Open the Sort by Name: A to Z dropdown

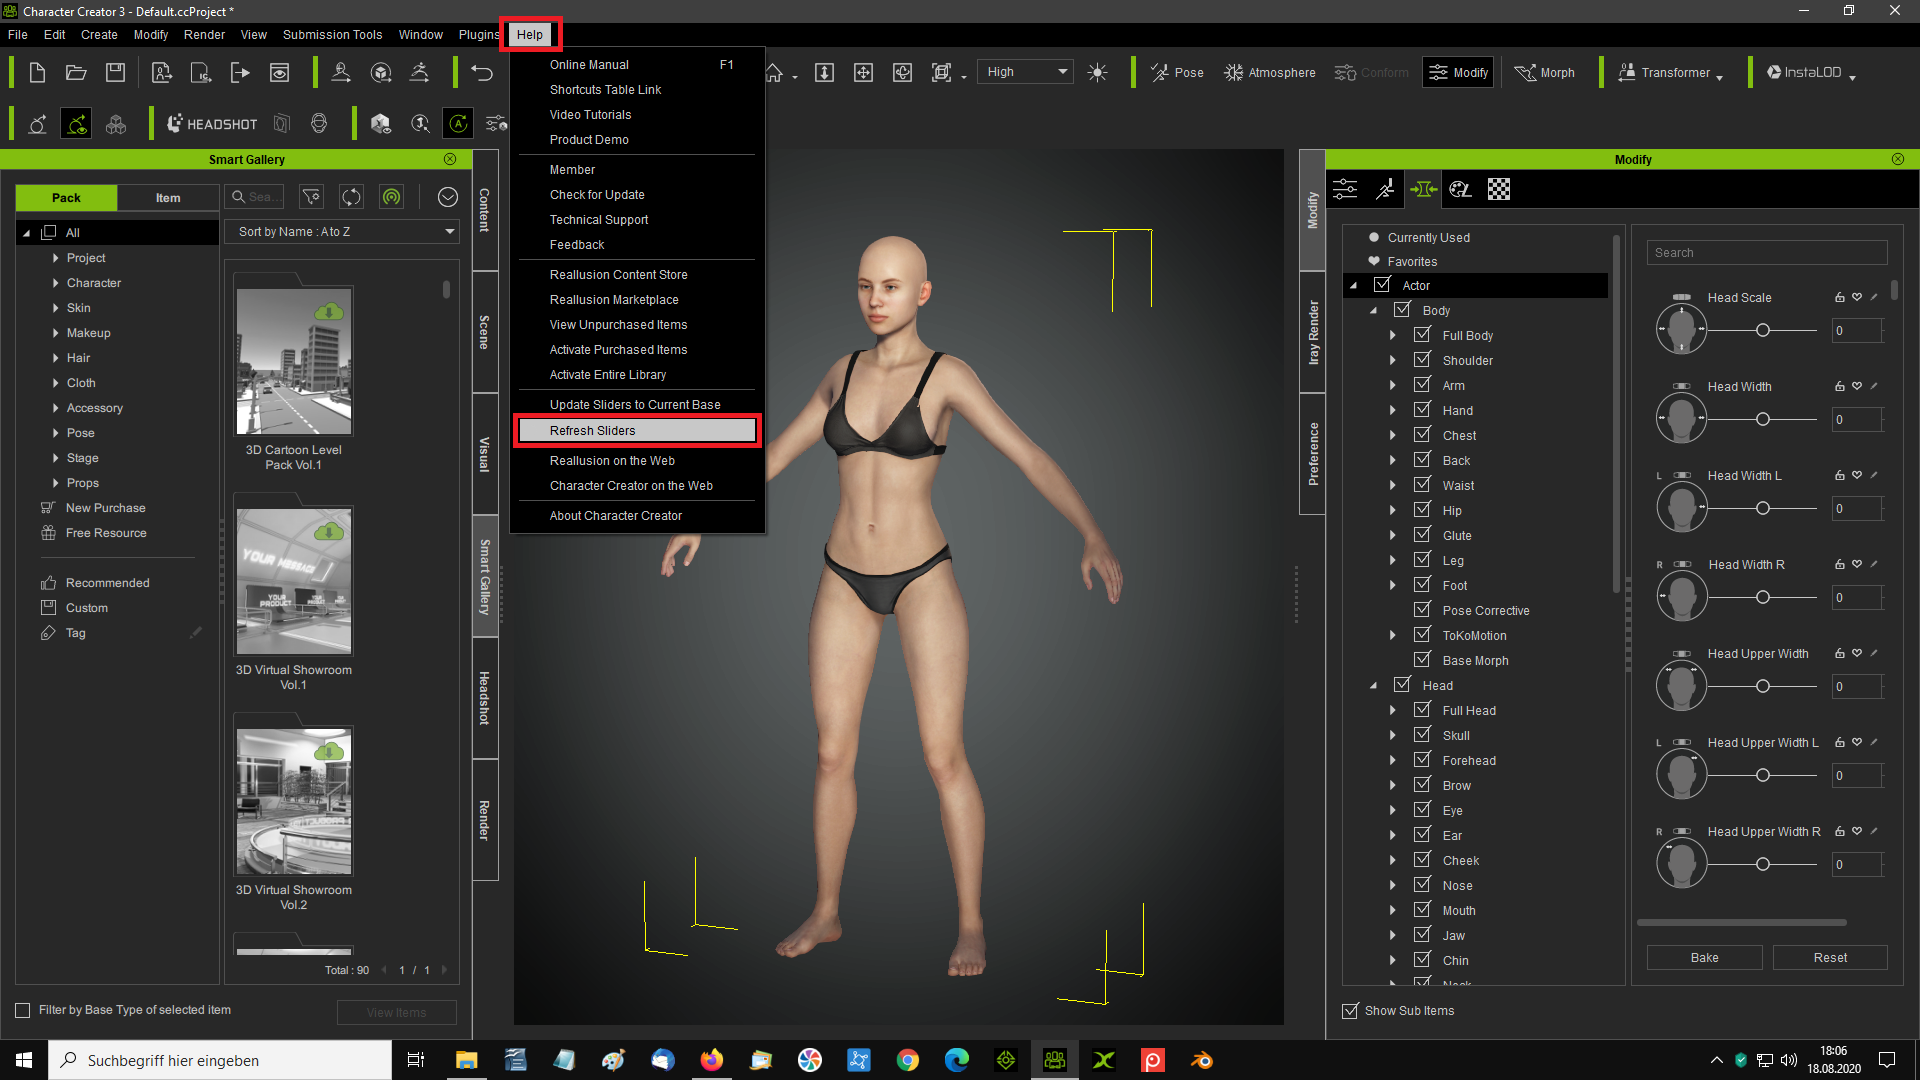click(342, 231)
